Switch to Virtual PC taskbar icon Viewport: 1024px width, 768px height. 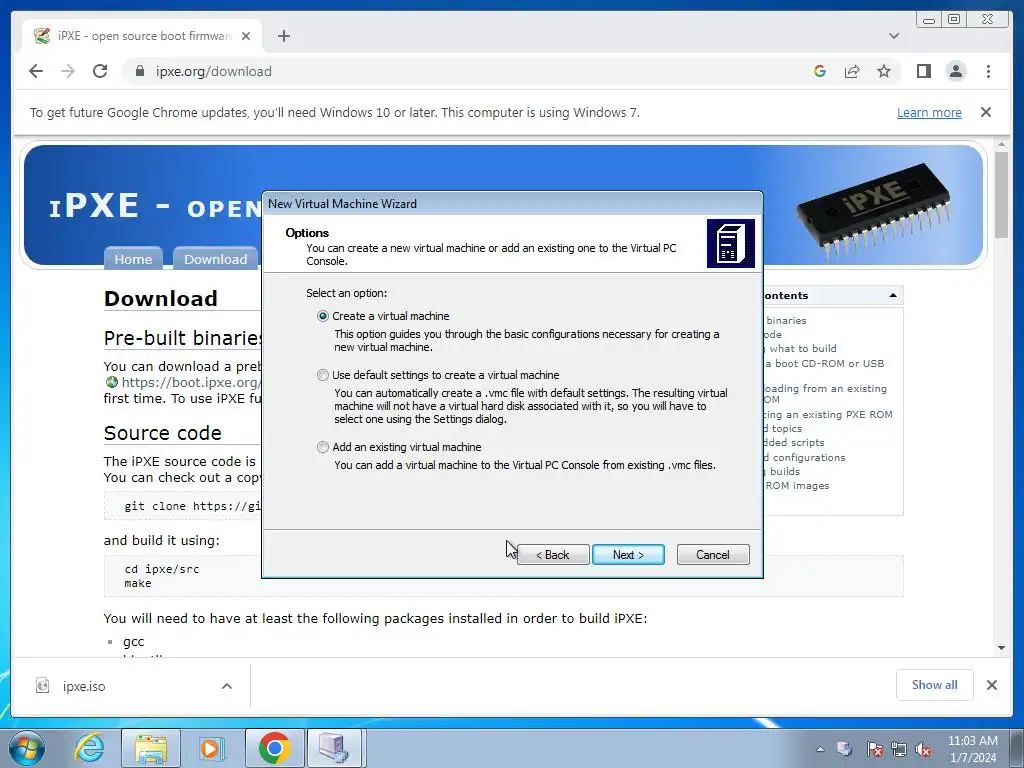pyautogui.click(x=333, y=748)
